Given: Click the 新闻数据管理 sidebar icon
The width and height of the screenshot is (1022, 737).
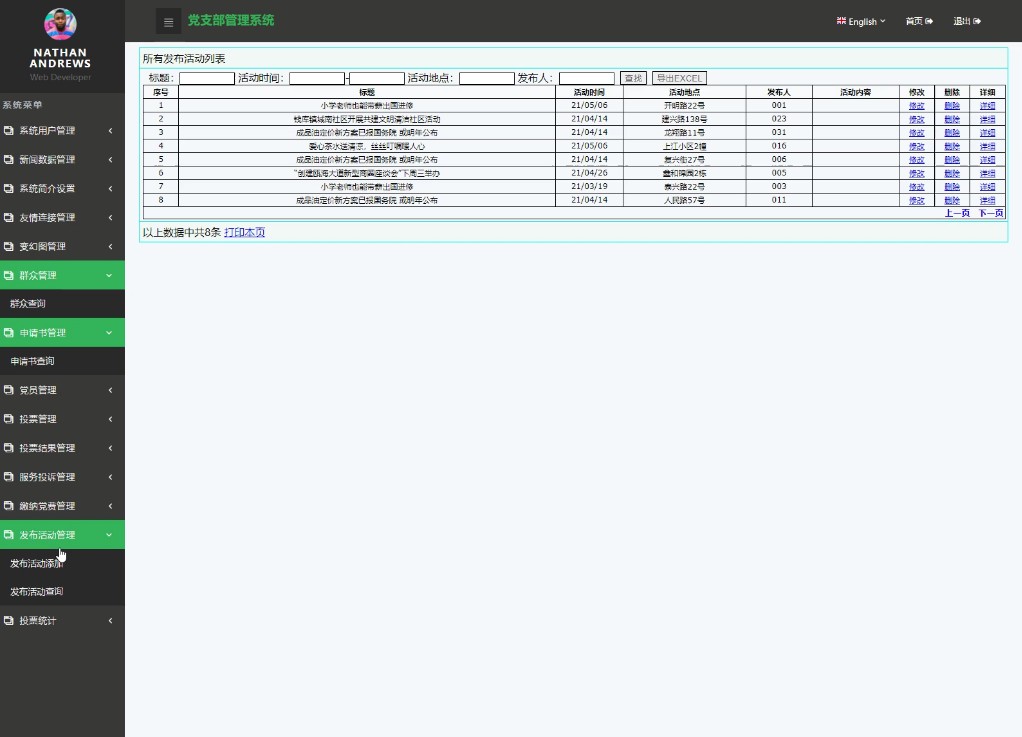Looking at the screenshot, I should (9, 160).
